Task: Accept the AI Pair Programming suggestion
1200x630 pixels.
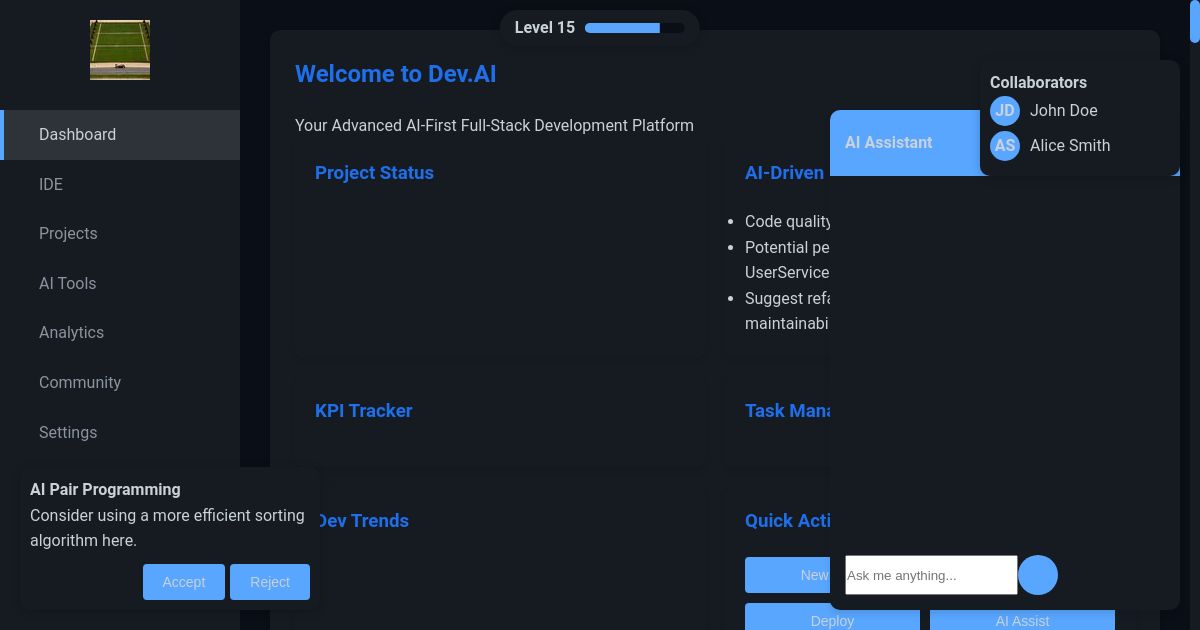Action: point(184,582)
